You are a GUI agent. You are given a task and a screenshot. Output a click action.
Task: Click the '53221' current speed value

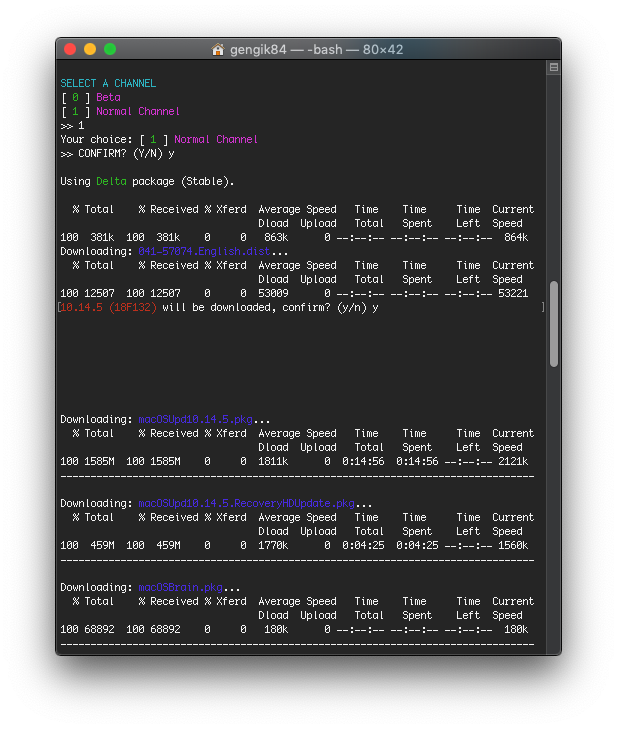[x=513, y=293]
